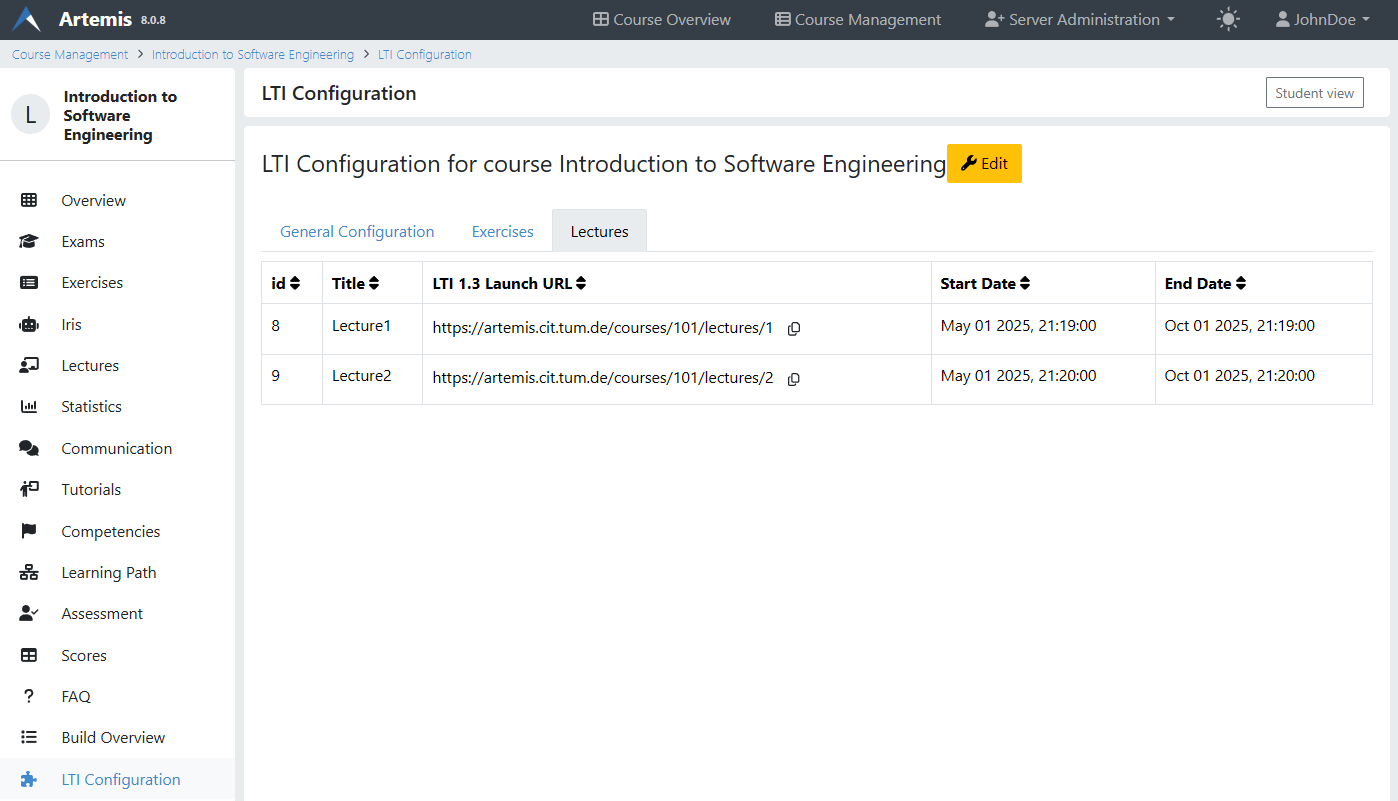Viewport: 1398px width, 801px height.
Task: Click the Exams graduation cap icon
Action: click(x=29, y=242)
